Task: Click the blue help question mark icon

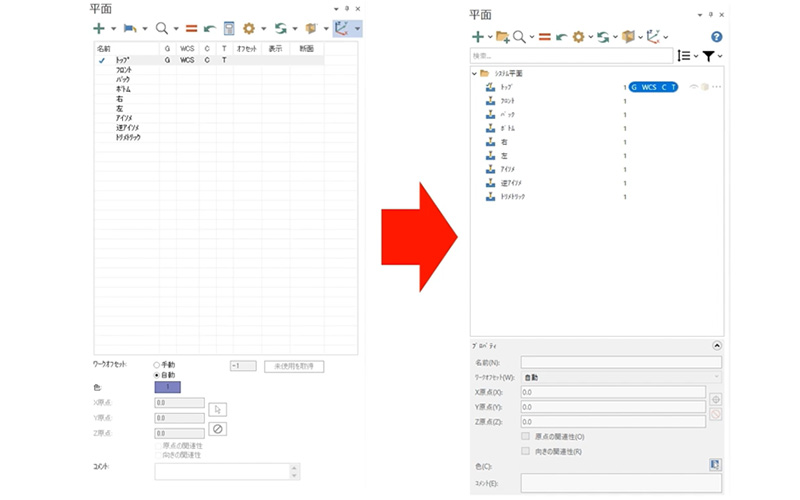Action: (716, 37)
